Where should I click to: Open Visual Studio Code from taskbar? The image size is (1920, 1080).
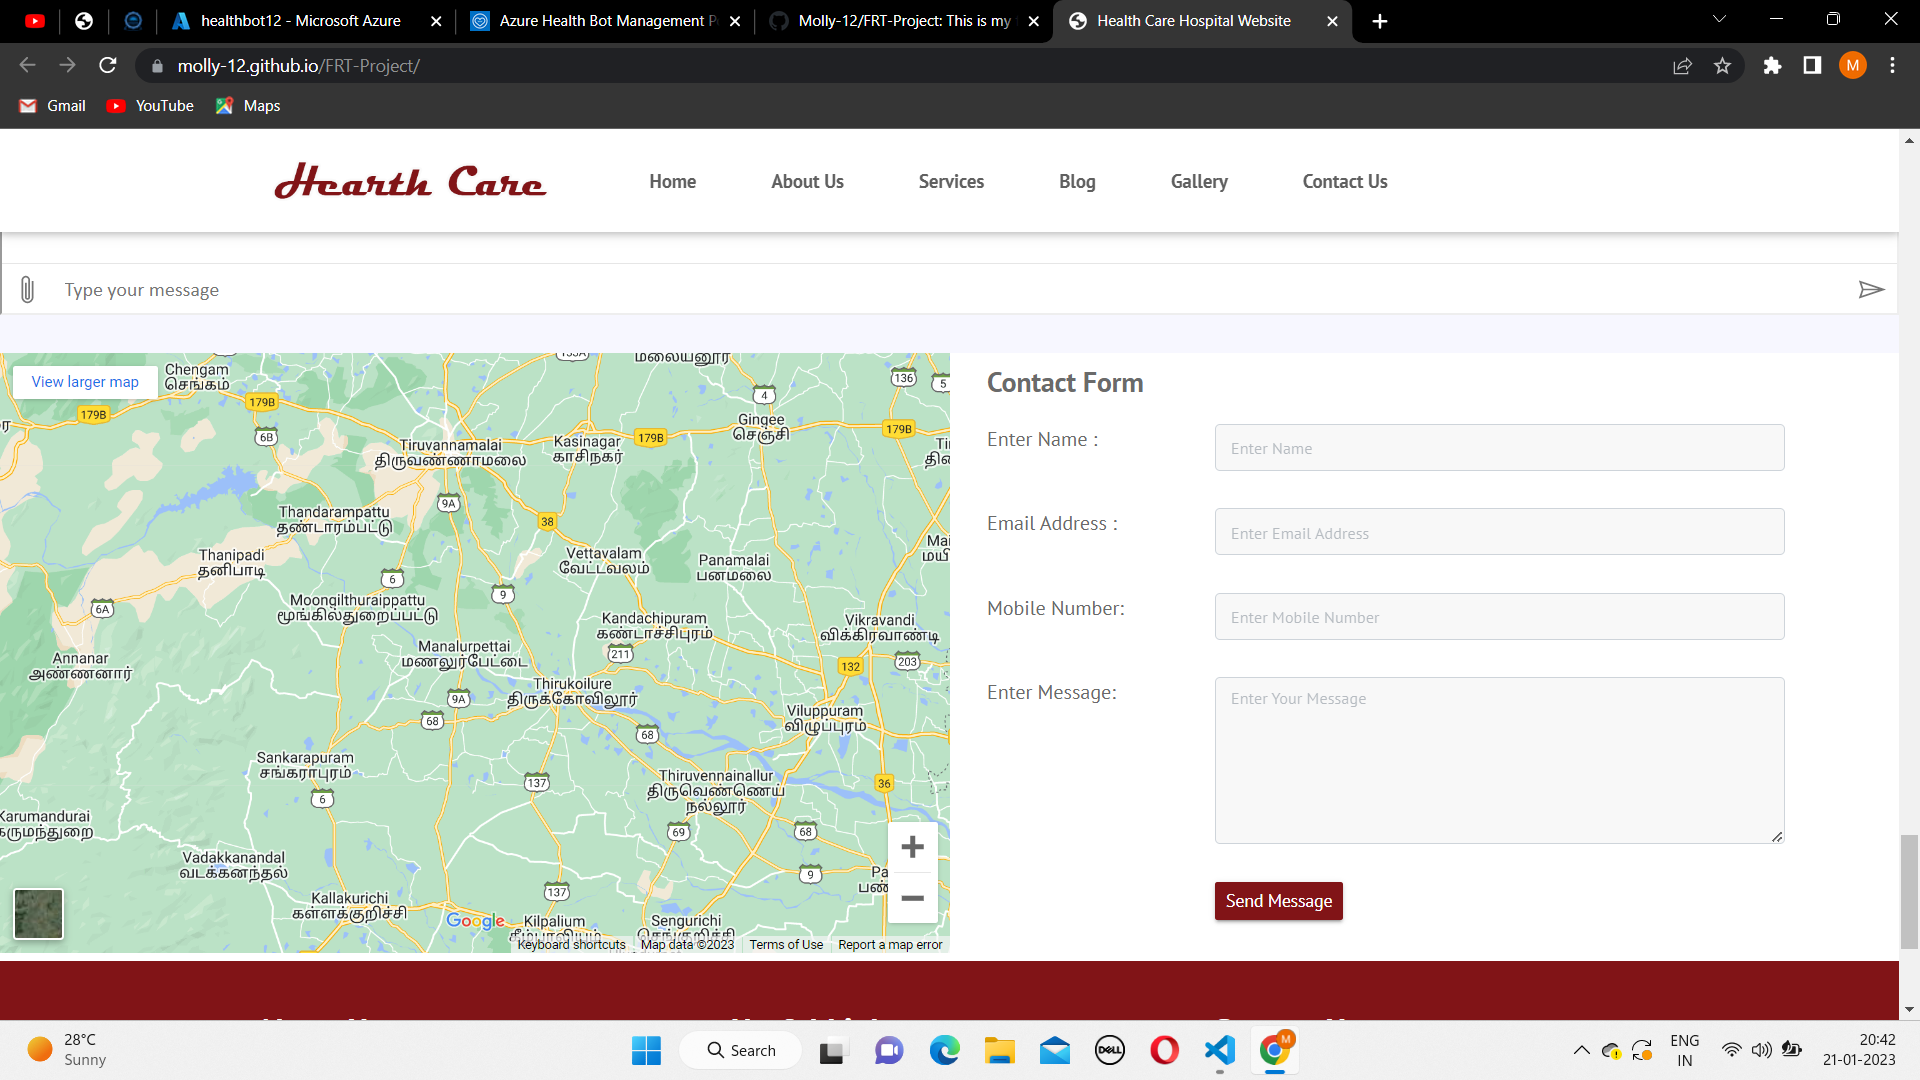click(x=1220, y=1050)
